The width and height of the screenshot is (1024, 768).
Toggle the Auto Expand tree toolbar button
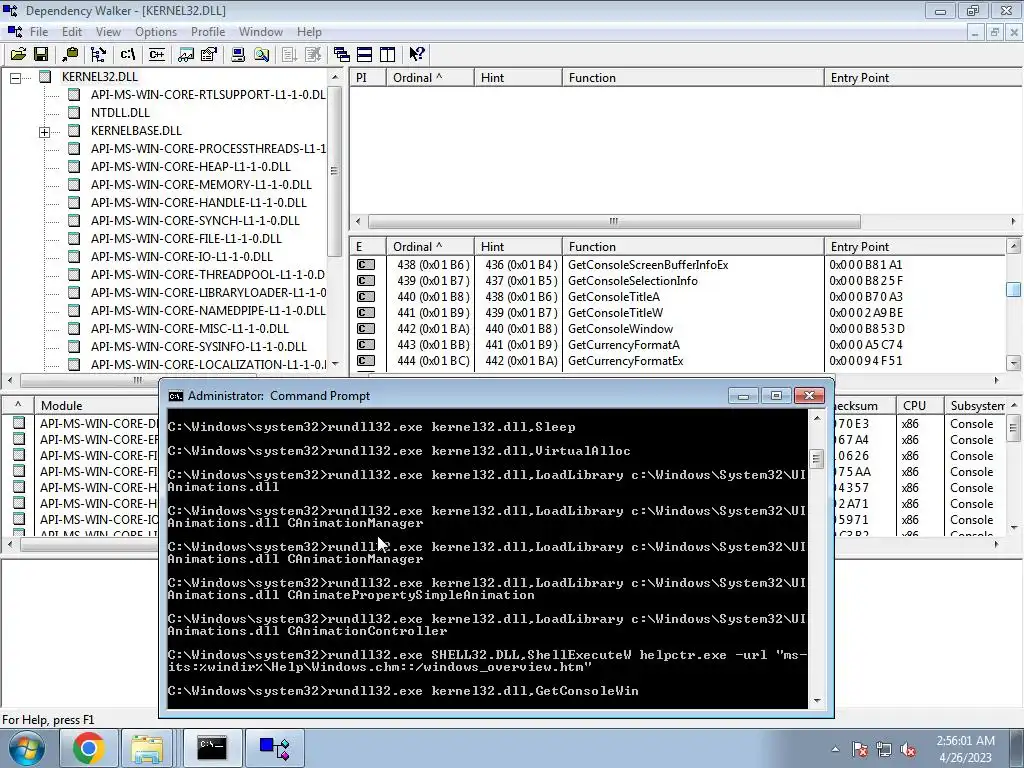[99, 54]
